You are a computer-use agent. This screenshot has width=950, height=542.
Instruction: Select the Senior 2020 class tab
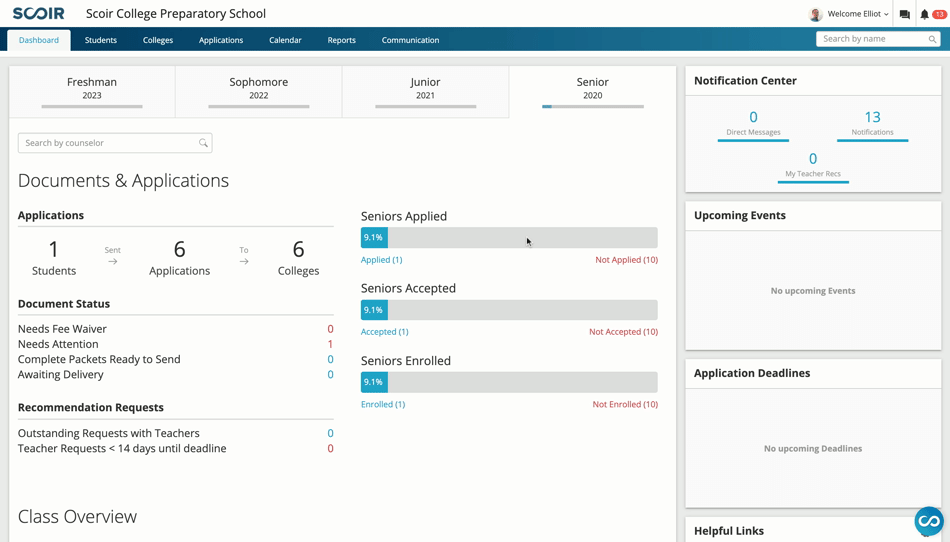[x=593, y=91]
